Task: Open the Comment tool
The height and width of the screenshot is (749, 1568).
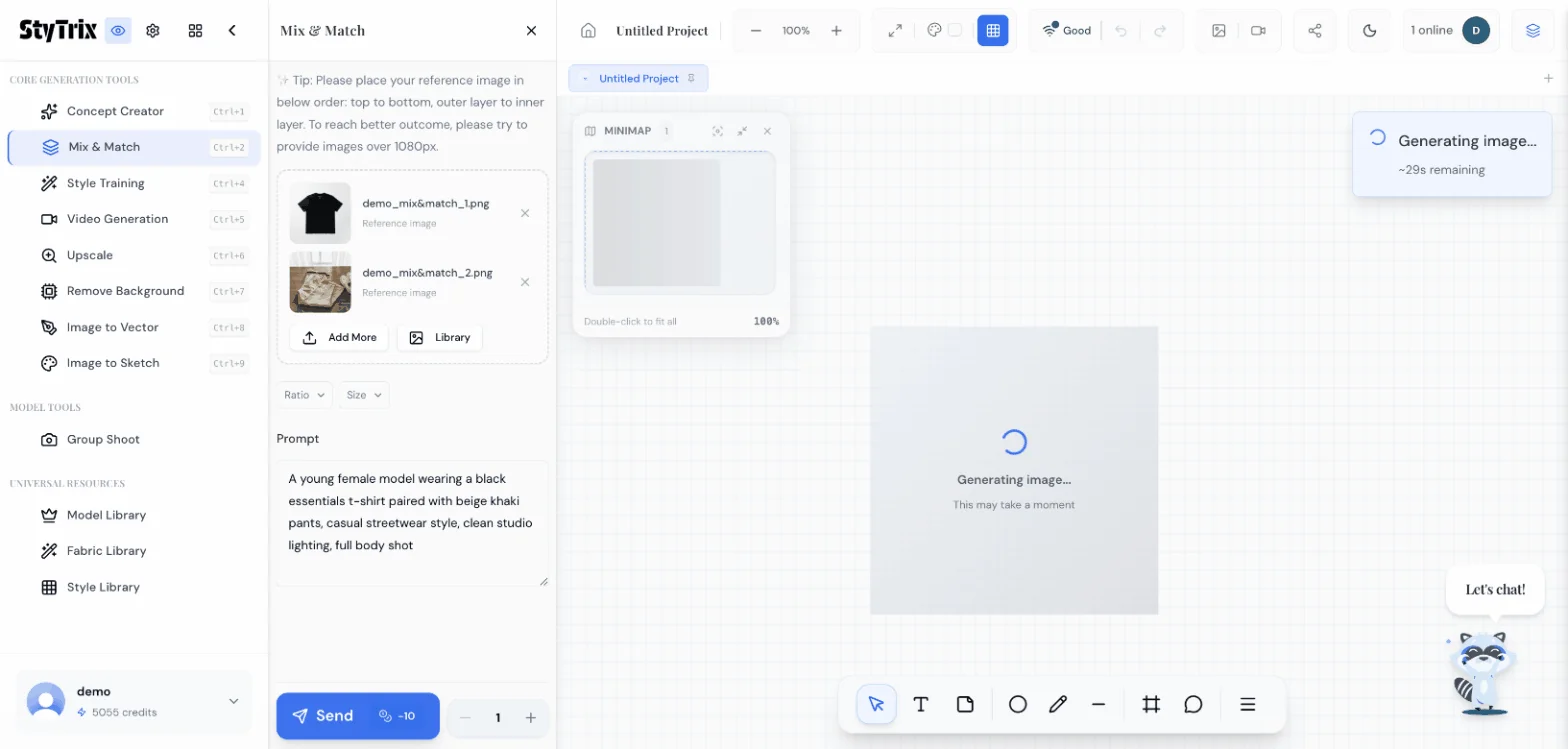Action: click(x=1193, y=704)
